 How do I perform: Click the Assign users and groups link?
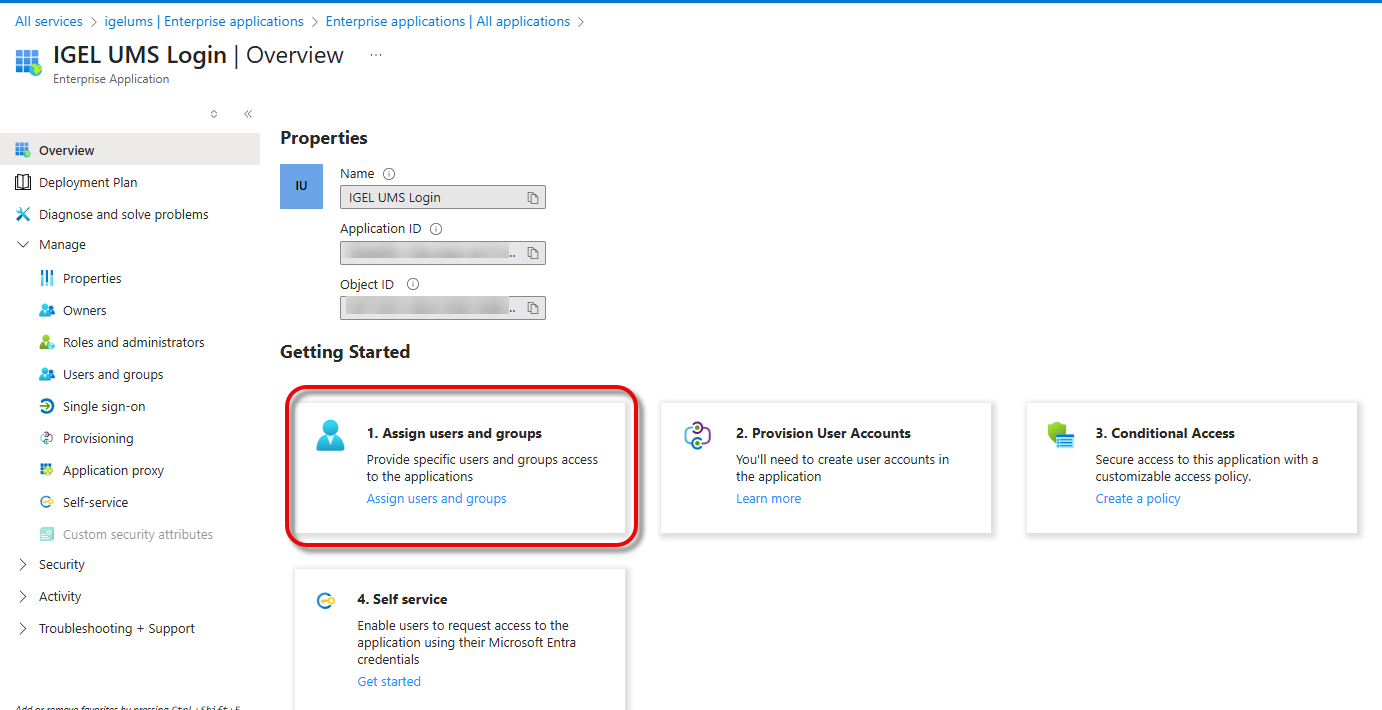[436, 498]
